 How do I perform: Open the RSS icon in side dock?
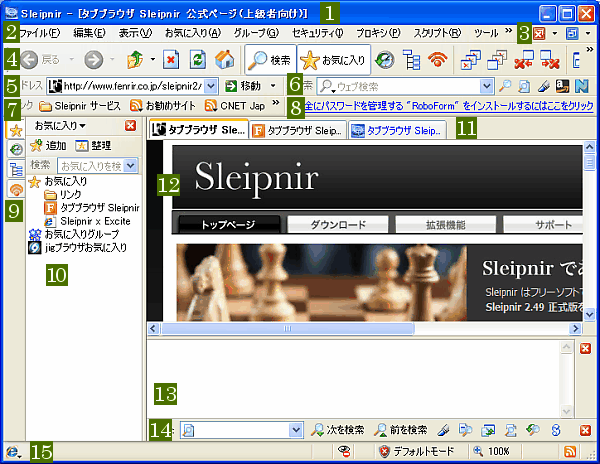(16, 189)
